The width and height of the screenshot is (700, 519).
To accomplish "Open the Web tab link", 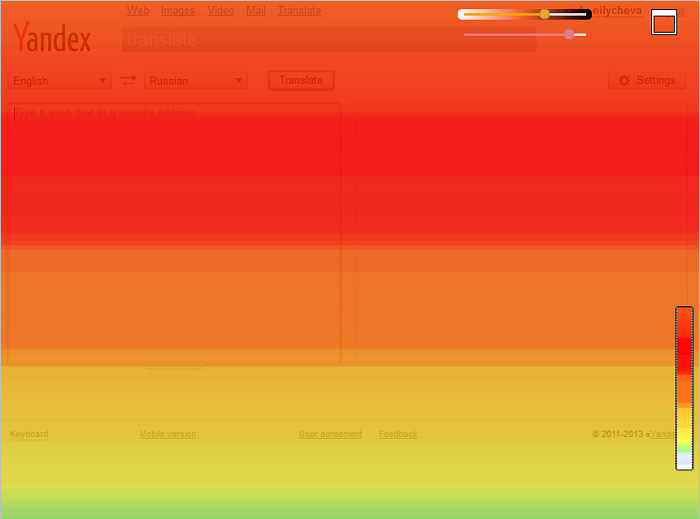I will pos(138,11).
